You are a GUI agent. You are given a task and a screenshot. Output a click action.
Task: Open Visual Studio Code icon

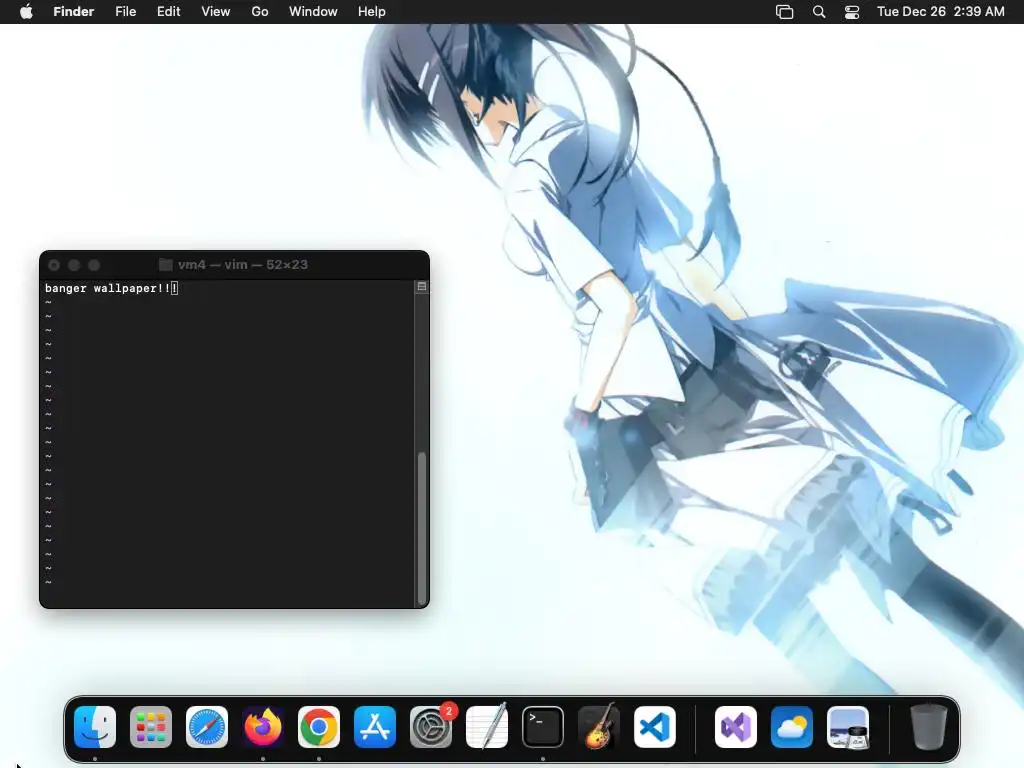655,727
